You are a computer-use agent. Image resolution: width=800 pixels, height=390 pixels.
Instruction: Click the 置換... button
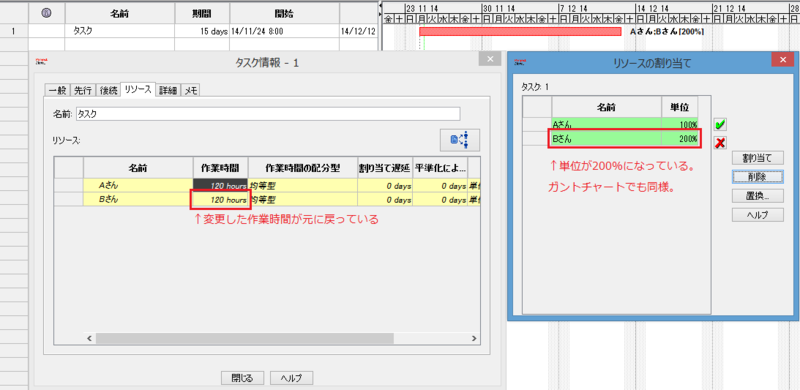point(757,196)
